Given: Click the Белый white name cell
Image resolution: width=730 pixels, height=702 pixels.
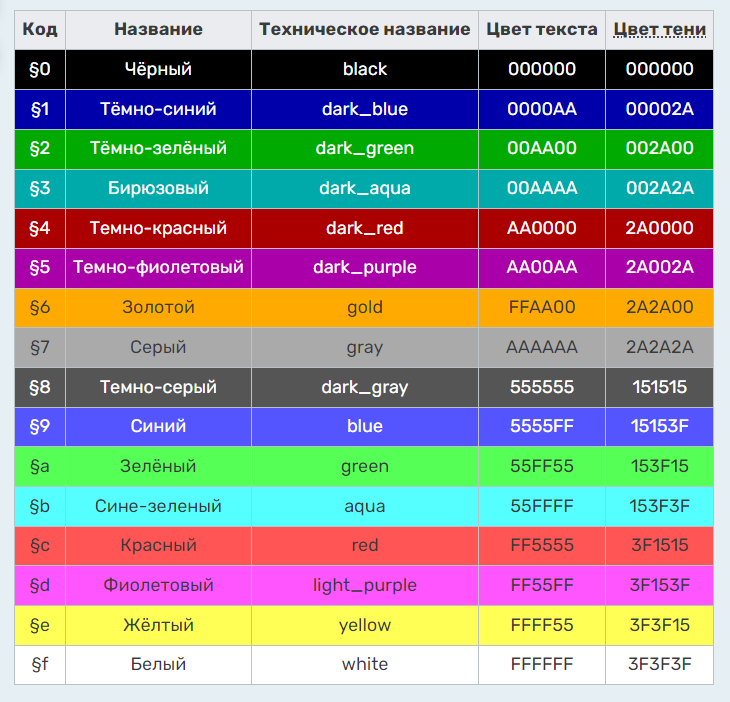Looking at the screenshot, I should 158,665.
